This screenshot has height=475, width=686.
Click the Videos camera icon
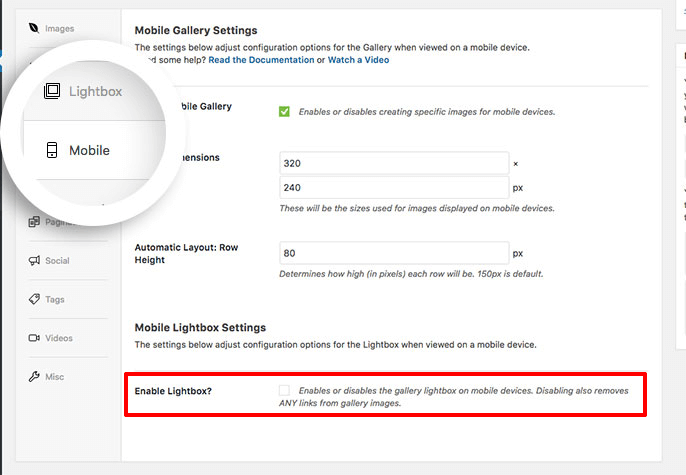click(34, 338)
